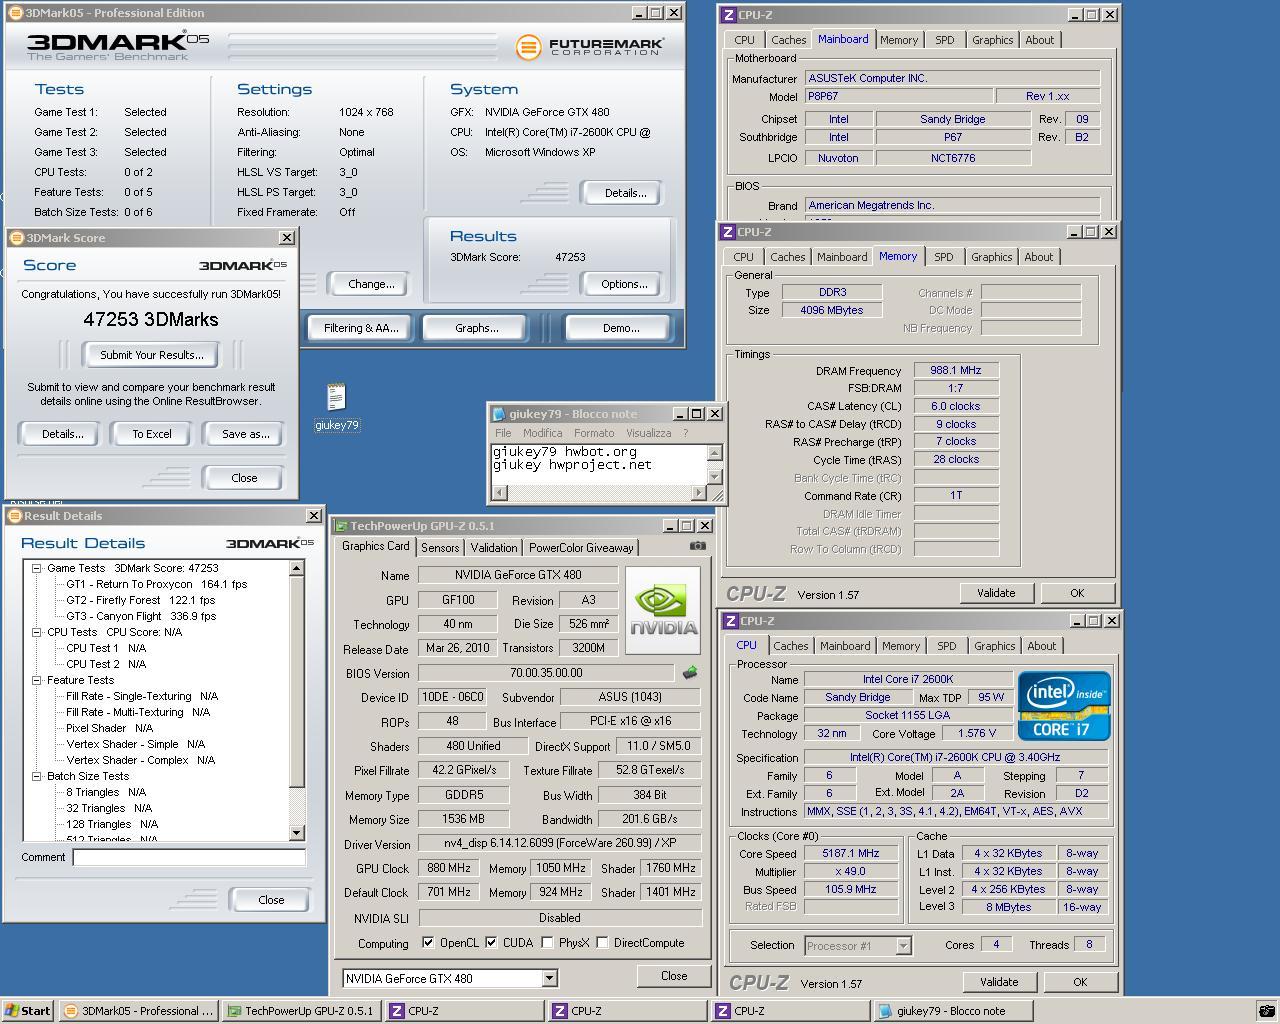Open the Modifica menu in Notepad
This screenshot has width=1280, height=1024.
(542, 433)
